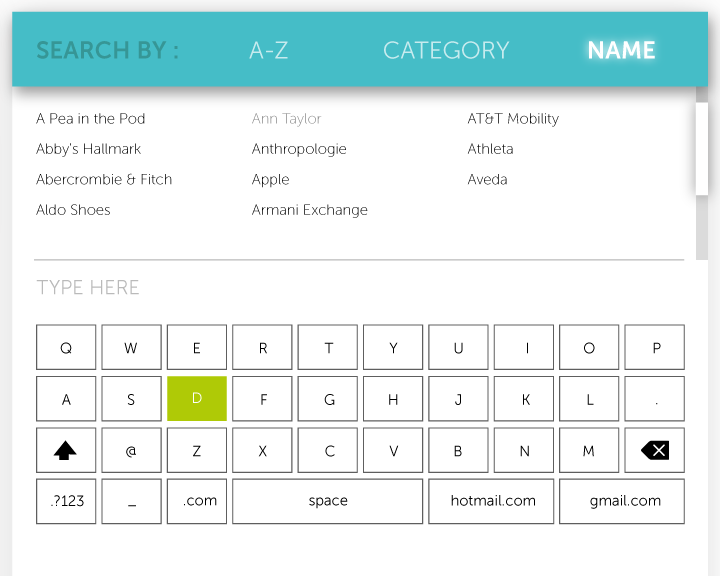Tap the space bar
This screenshot has height=576, width=720.
tap(327, 501)
